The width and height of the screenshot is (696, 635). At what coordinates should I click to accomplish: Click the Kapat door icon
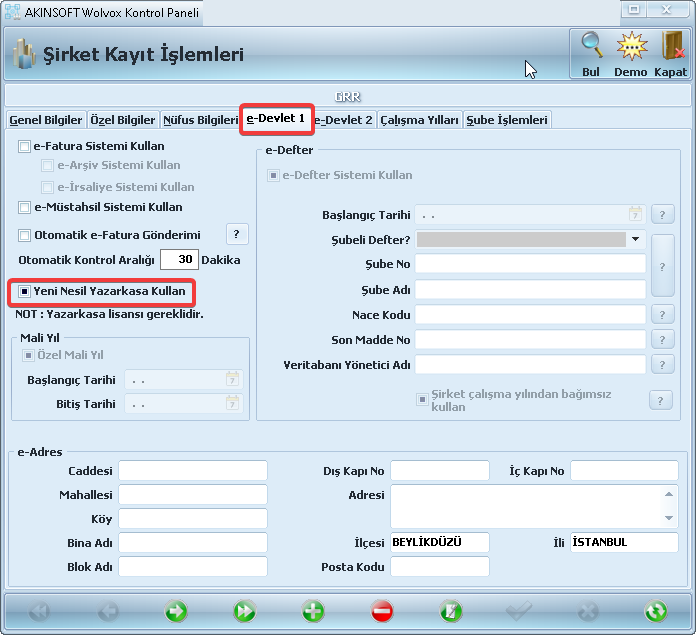coord(672,45)
